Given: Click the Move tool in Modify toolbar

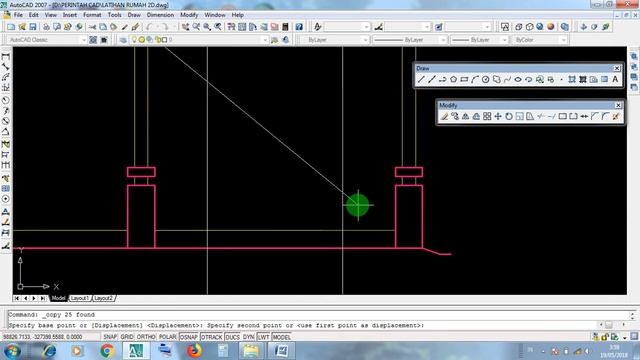Looking at the screenshot, I should (x=498, y=117).
